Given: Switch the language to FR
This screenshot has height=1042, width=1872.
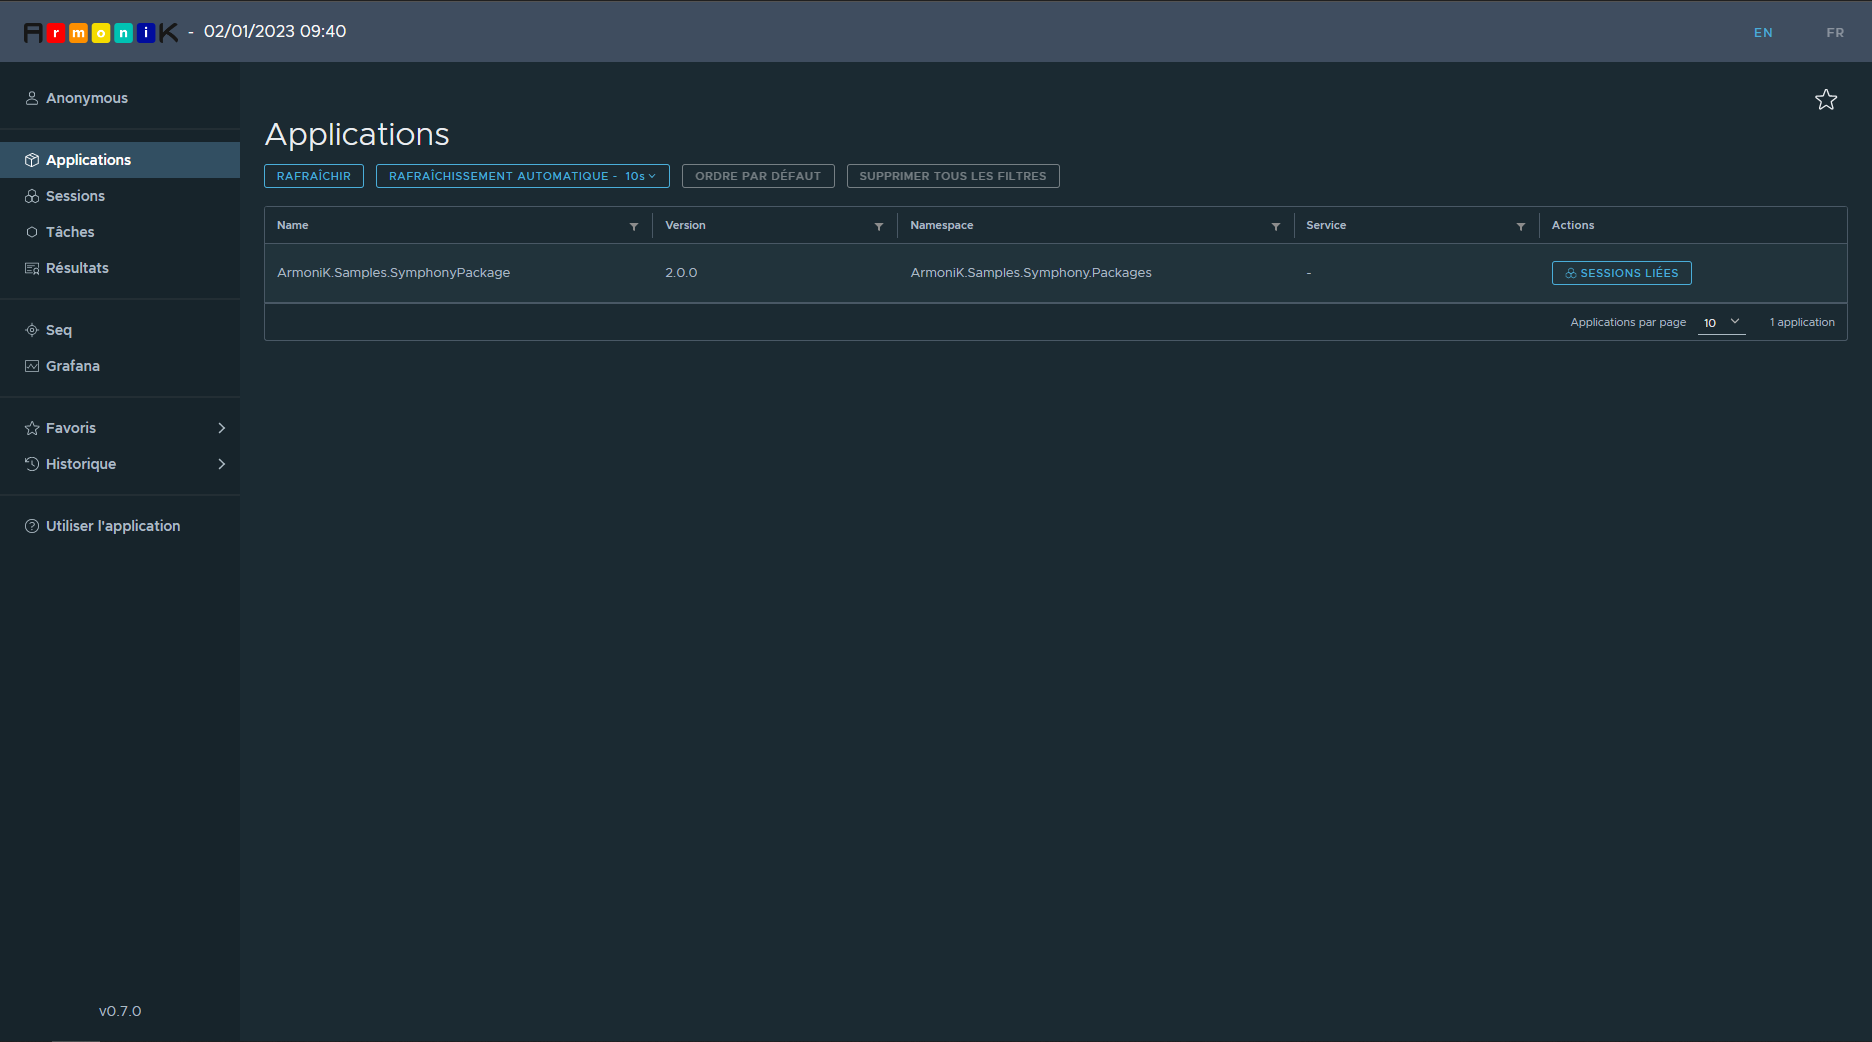Looking at the screenshot, I should click(1835, 33).
